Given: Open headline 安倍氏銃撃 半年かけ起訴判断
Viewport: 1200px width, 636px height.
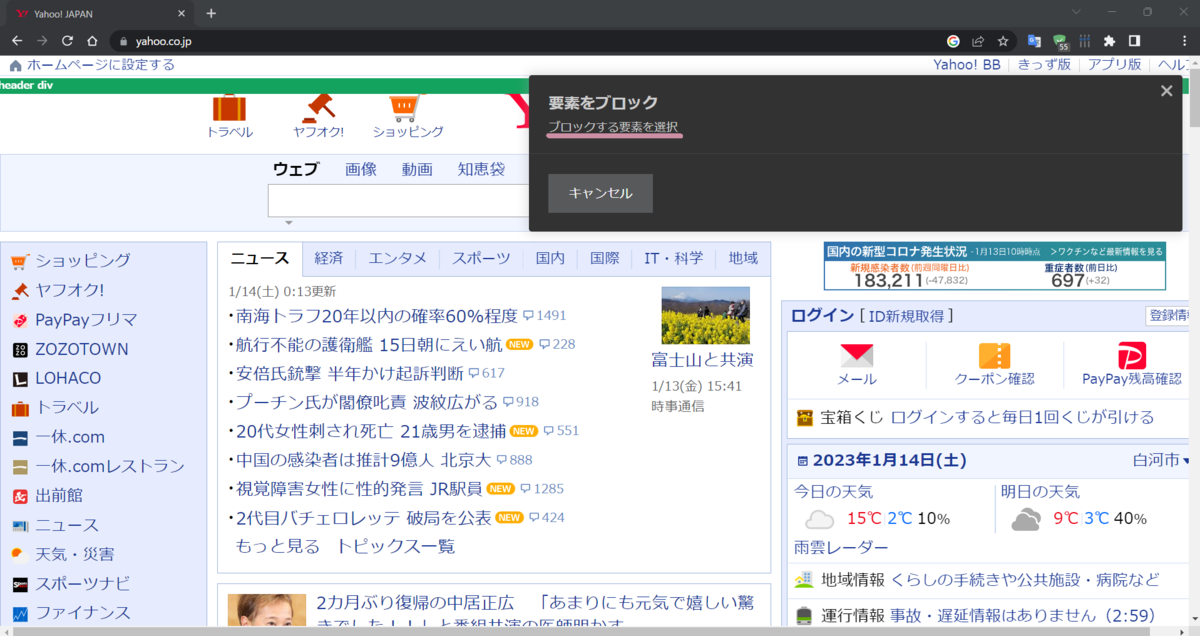Looking at the screenshot, I should point(349,373).
